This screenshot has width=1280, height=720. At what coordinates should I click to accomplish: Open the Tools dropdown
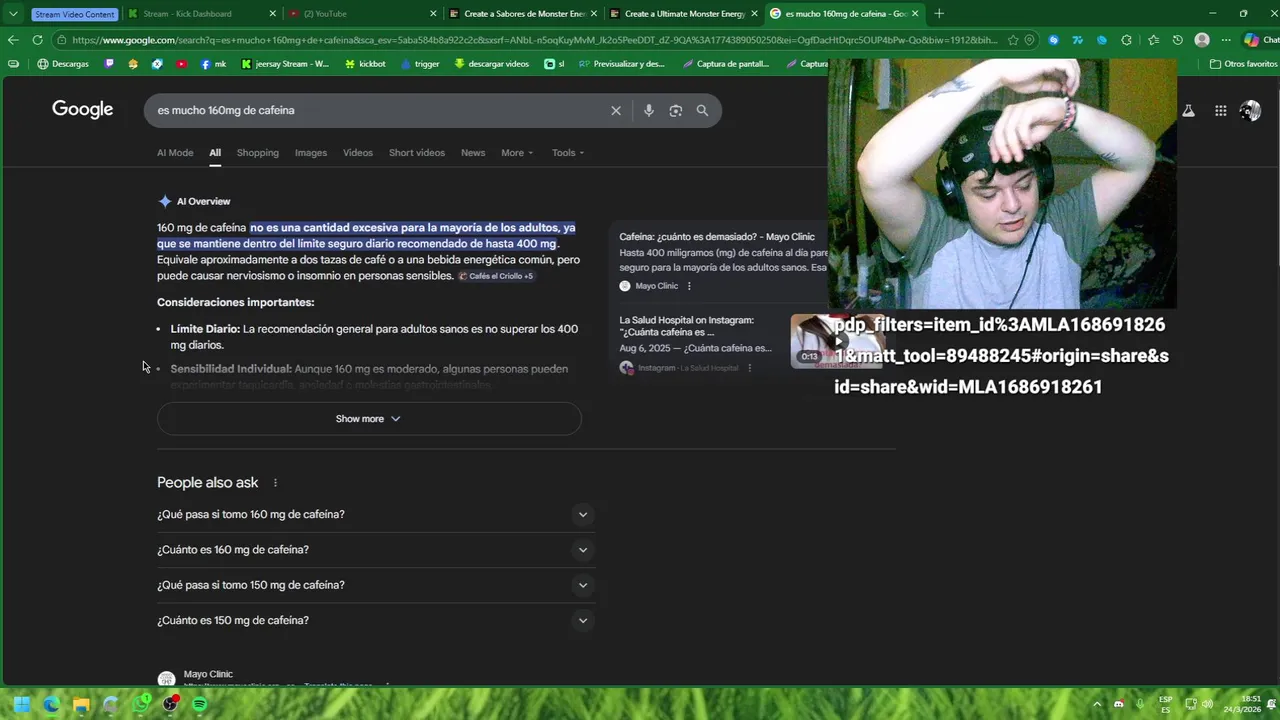point(568,153)
